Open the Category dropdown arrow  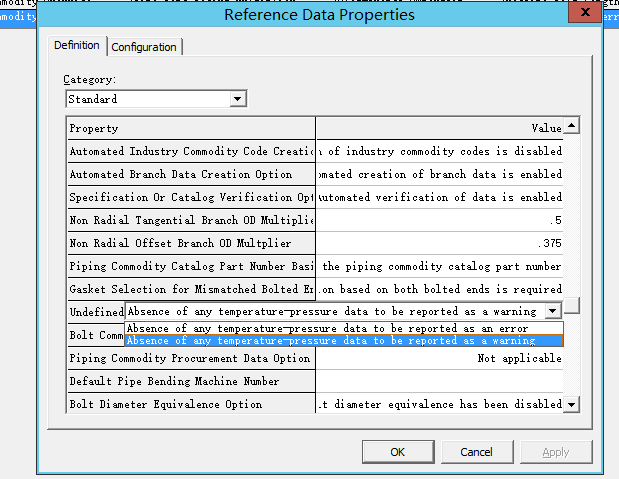238,99
